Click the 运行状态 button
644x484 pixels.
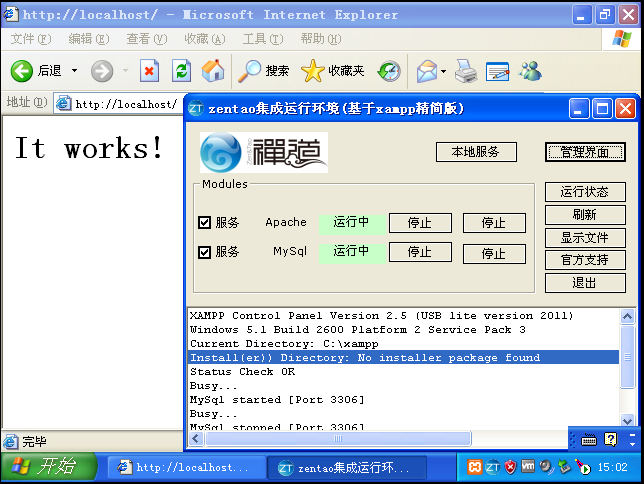pos(585,192)
